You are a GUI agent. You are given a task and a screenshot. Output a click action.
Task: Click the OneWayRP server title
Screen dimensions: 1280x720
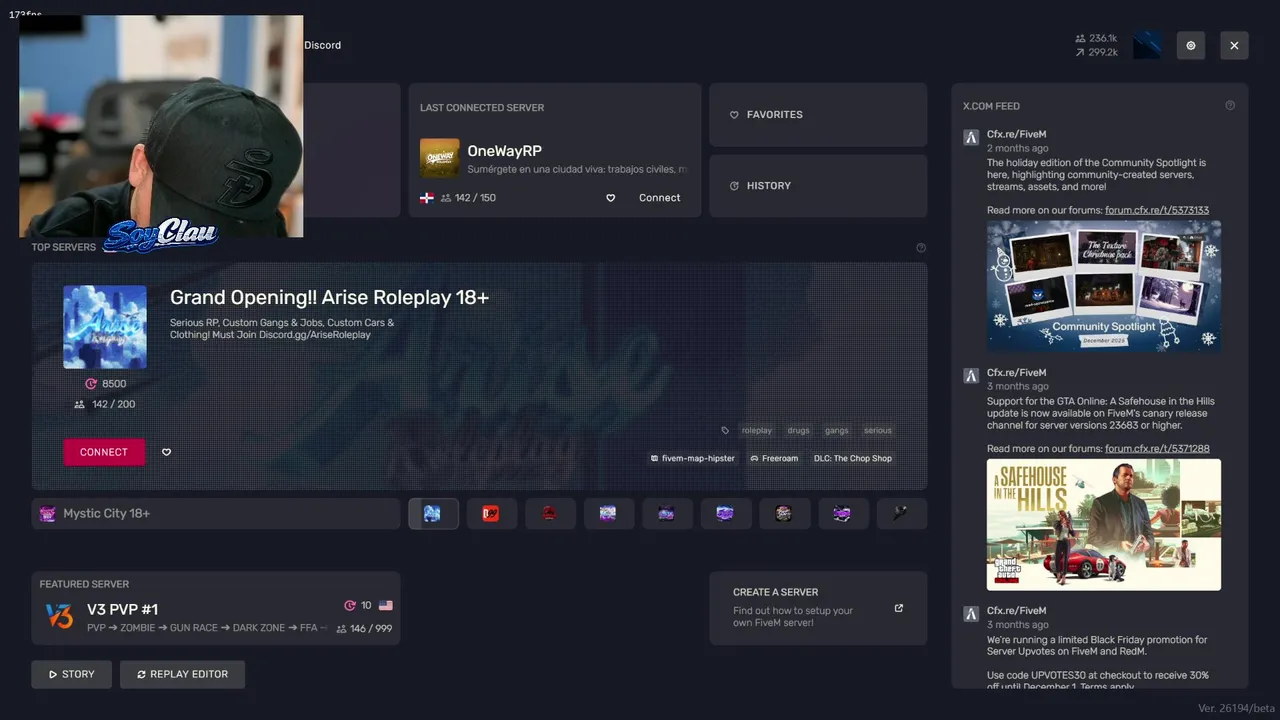[x=505, y=151]
